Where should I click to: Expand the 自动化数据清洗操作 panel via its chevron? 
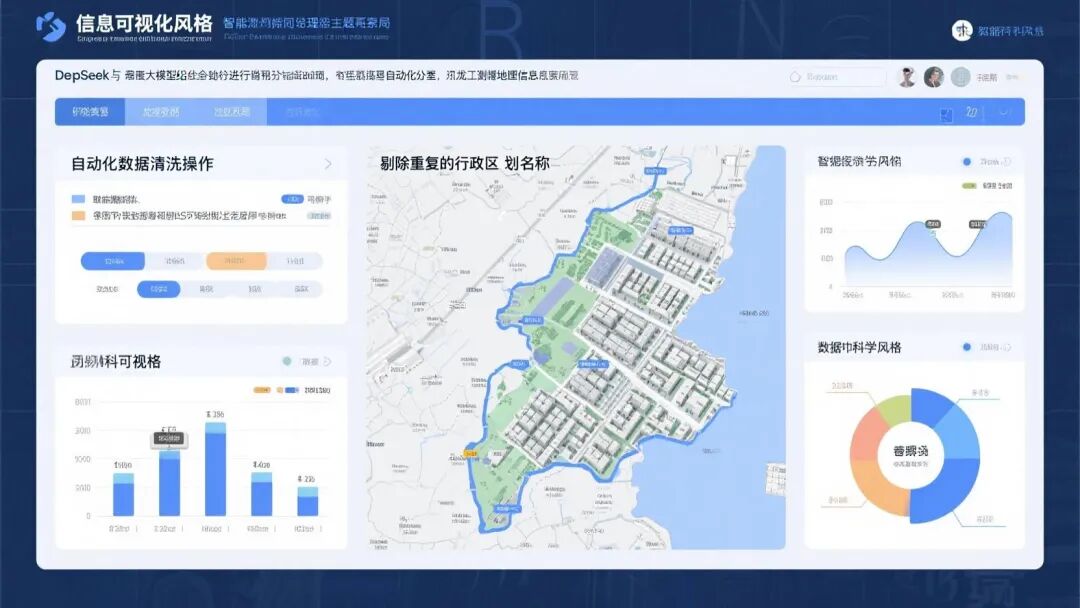click(328, 164)
